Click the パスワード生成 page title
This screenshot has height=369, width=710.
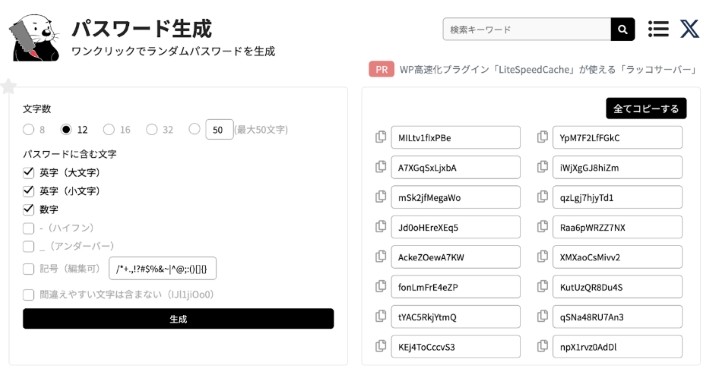click(142, 29)
